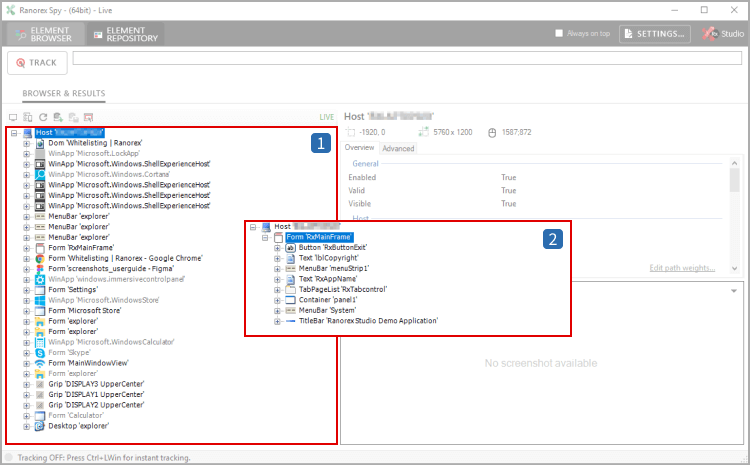Expand Desktop 'explorer' tree node
This screenshot has width=750, height=465.
coord(26,426)
